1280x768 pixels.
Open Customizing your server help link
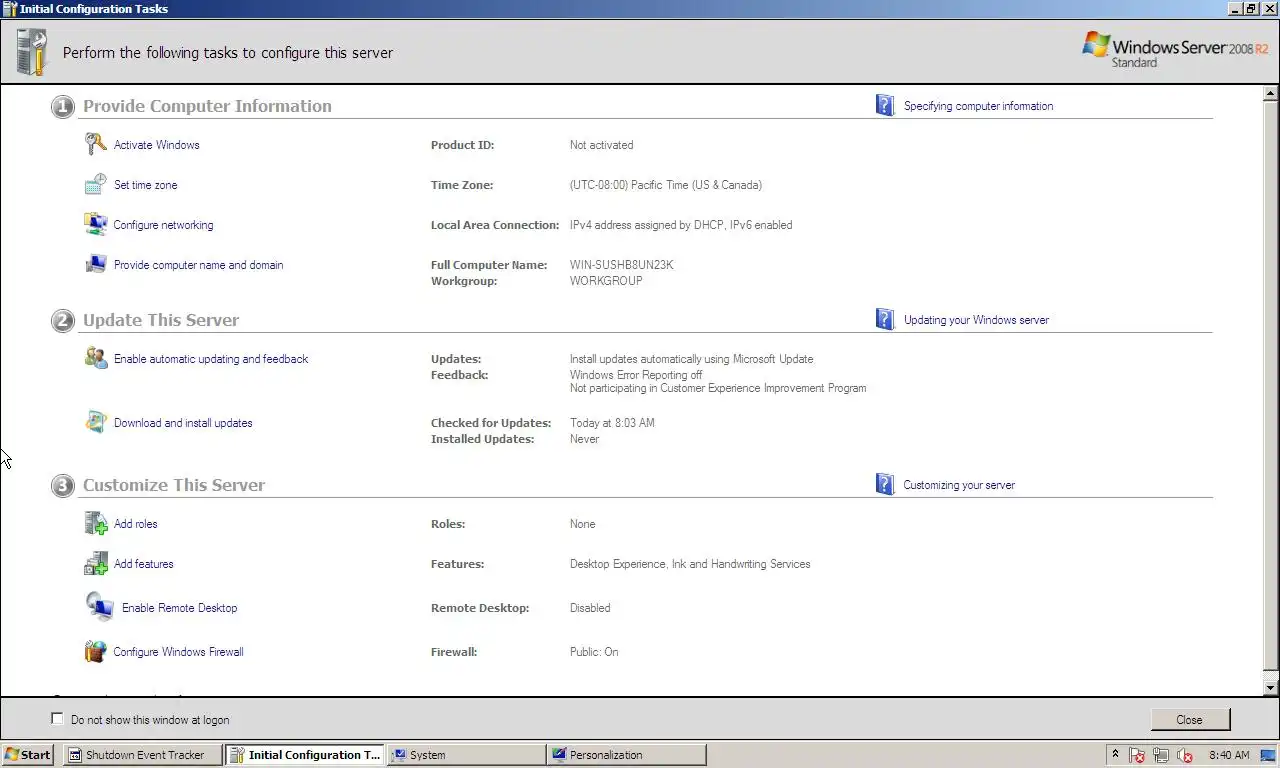(x=959, y=485)
